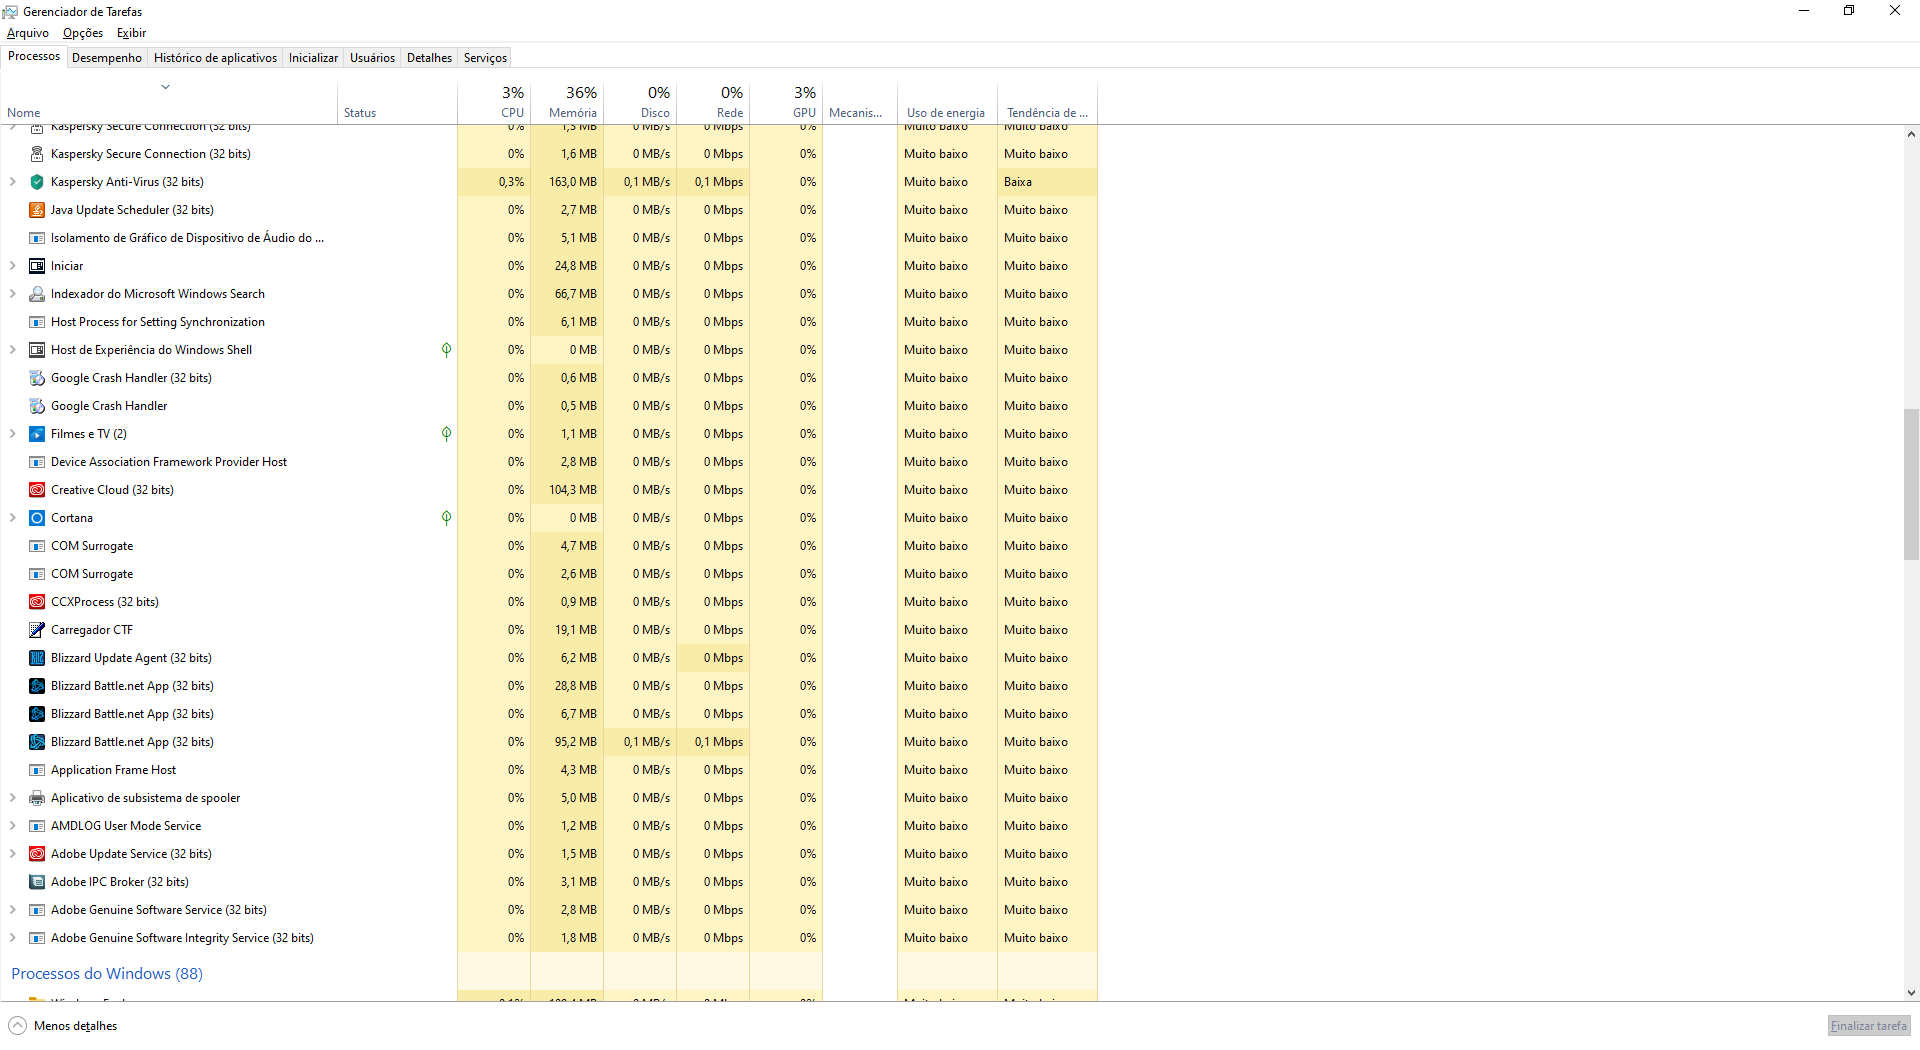Image resolution: width=1920 pixels, height=1050 pixels.
Task: Click Kaspersky Secure Connection 1,6 MB row icon
Action: point(37,154)
